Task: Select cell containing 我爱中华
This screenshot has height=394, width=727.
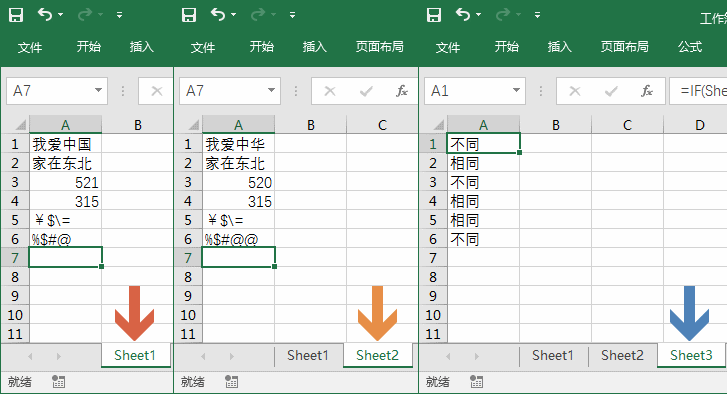Action: [x=238, y=144]
